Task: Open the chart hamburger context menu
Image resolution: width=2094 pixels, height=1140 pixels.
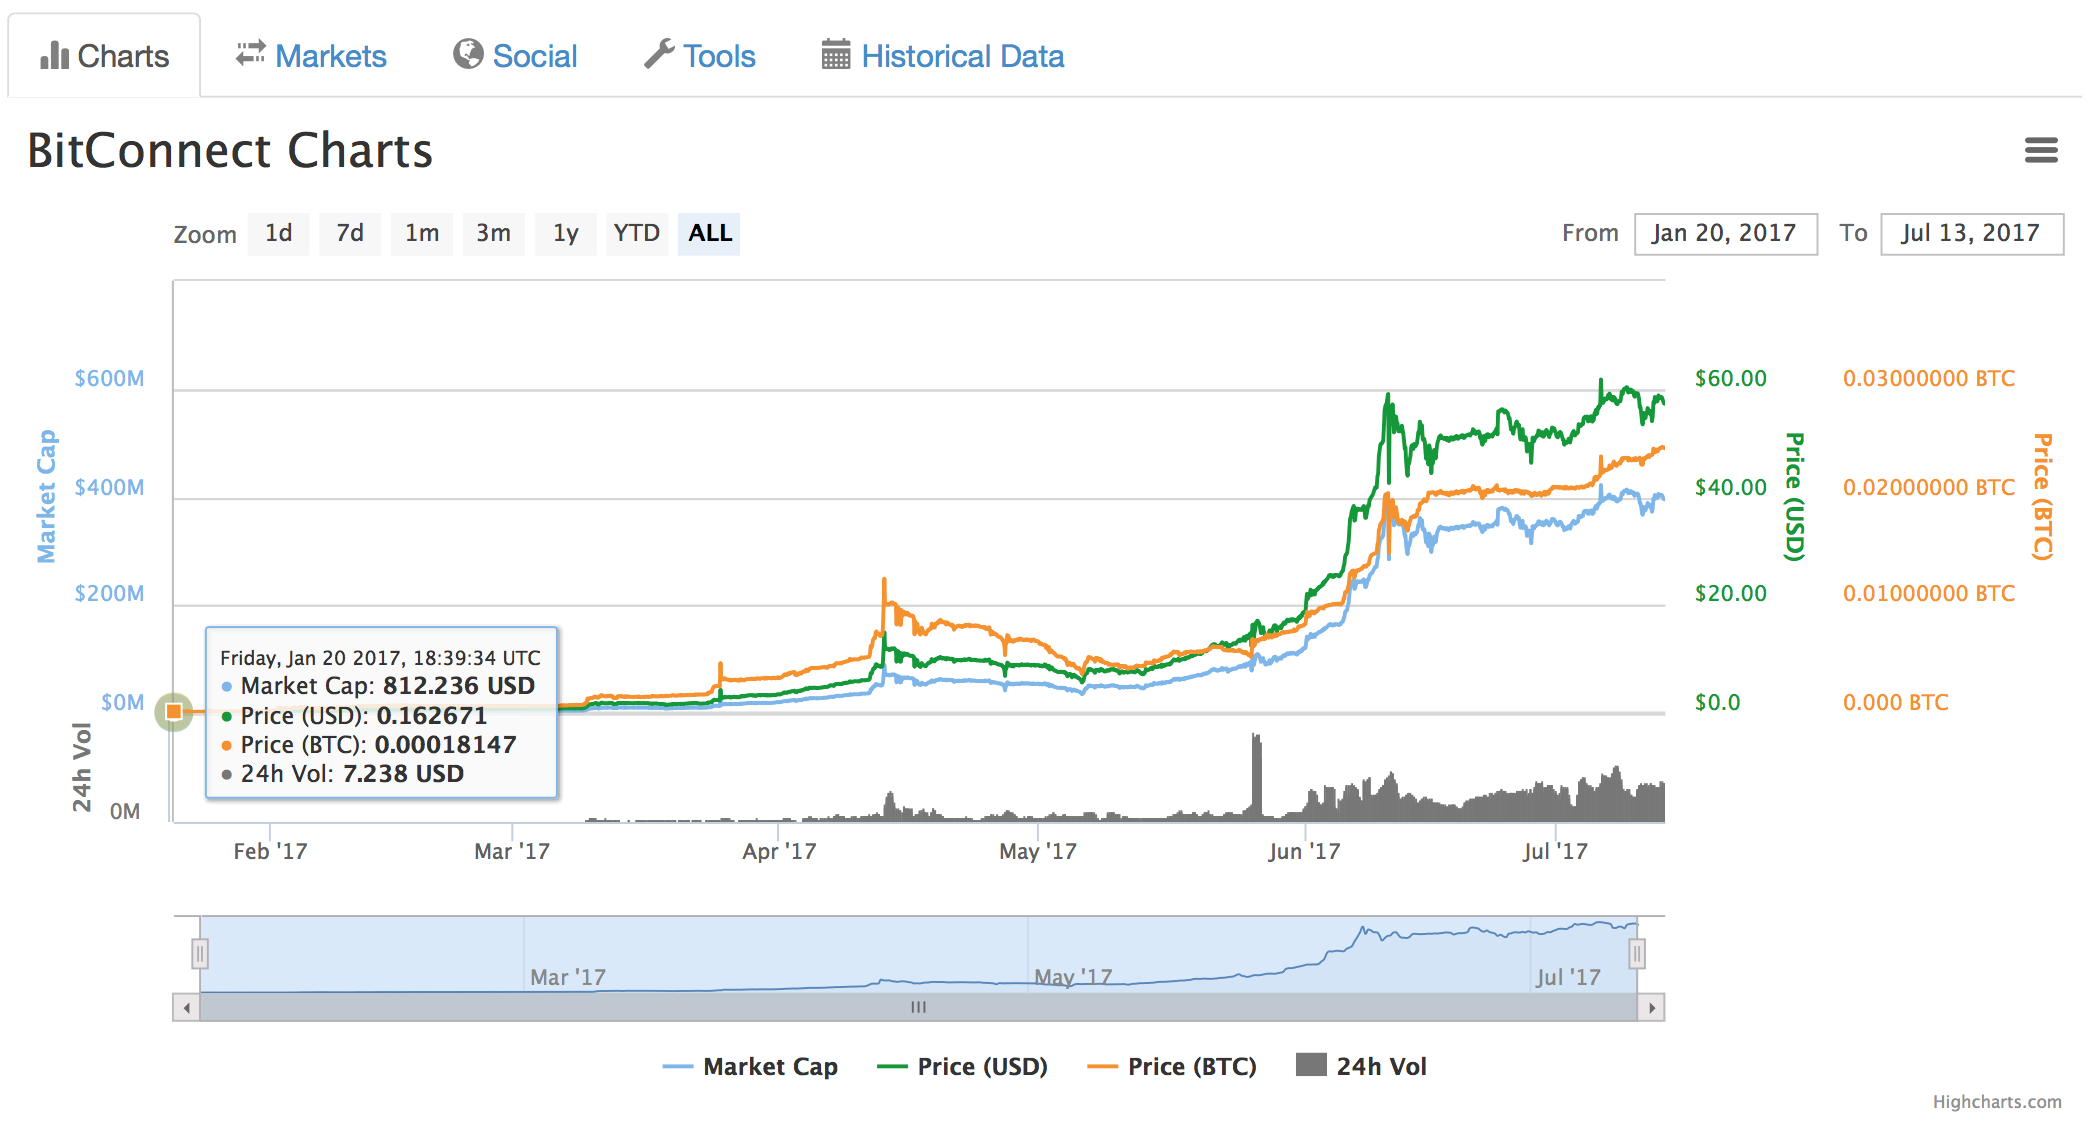Action: pos(2041,150)
